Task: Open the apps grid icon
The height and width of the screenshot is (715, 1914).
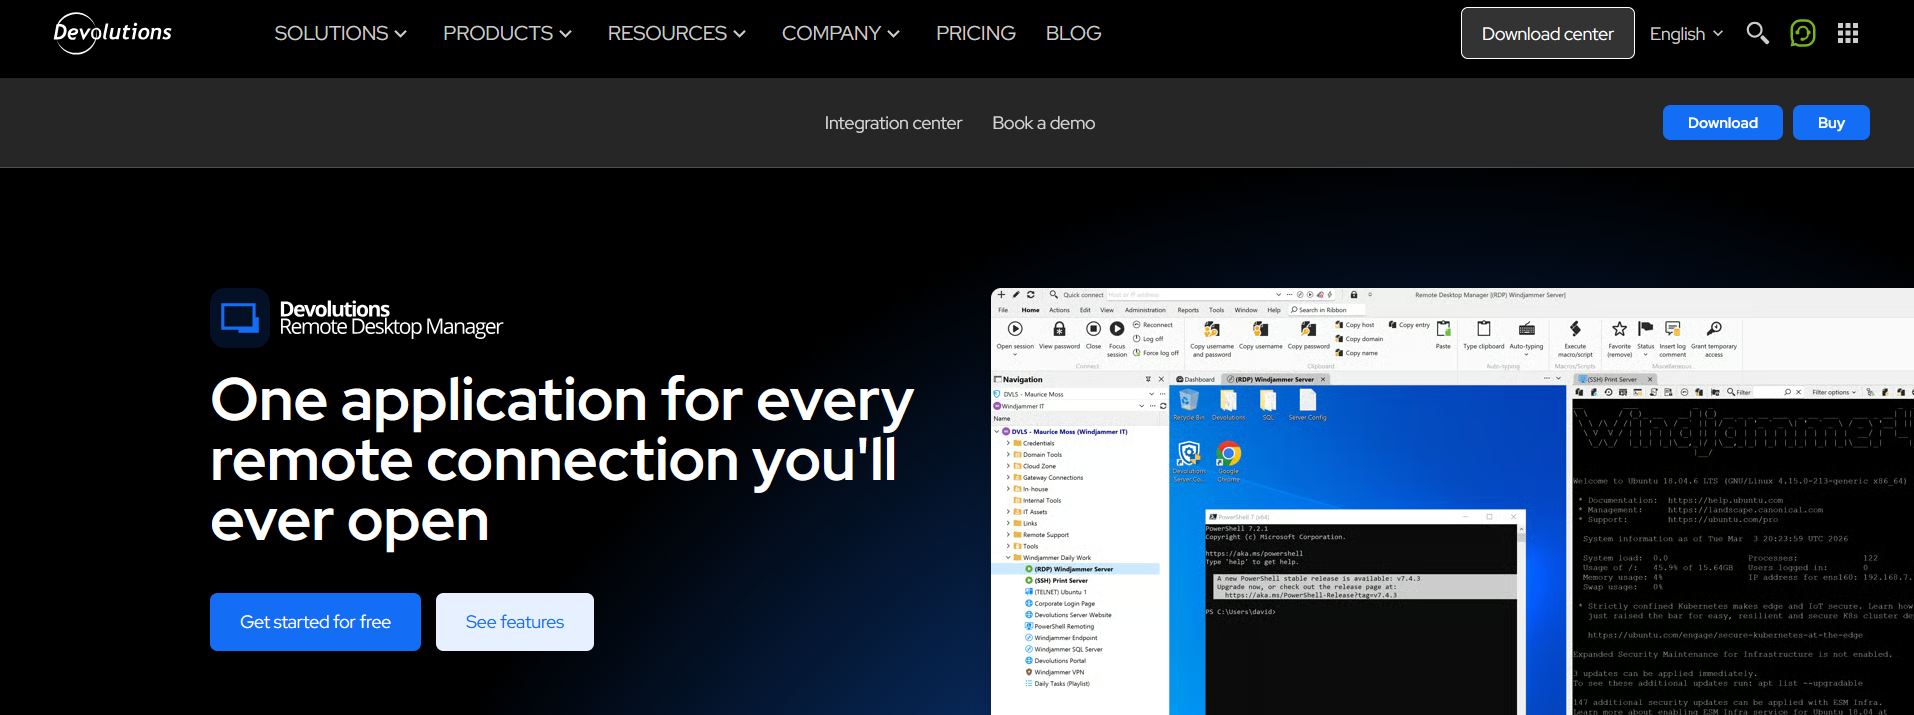Action: (x=1848, y=33)
